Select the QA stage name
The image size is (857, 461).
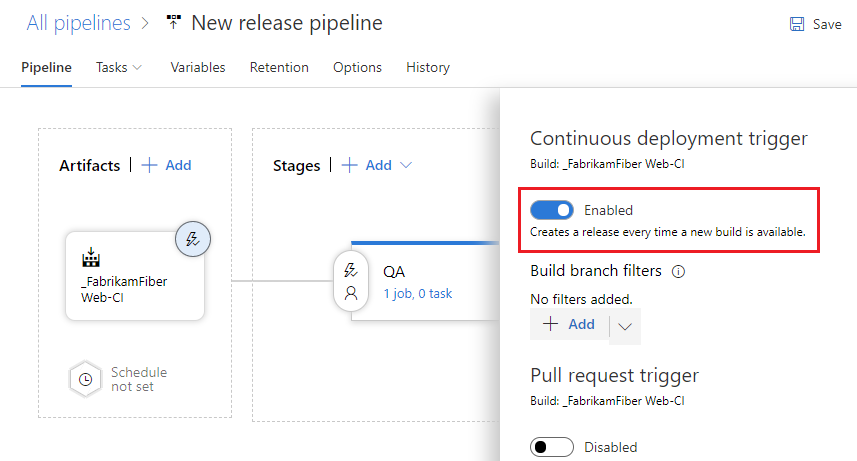(394, 272)
